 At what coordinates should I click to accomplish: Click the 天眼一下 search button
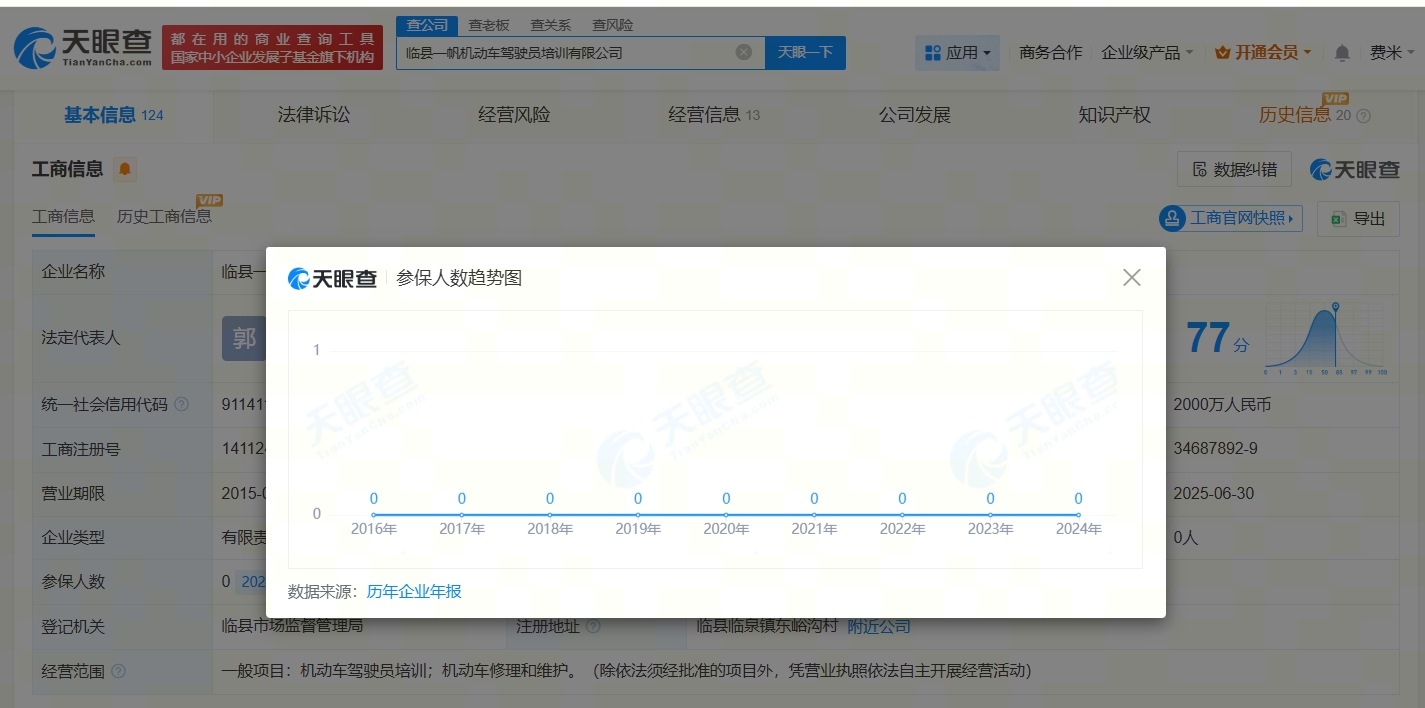[x=805, y=52]
